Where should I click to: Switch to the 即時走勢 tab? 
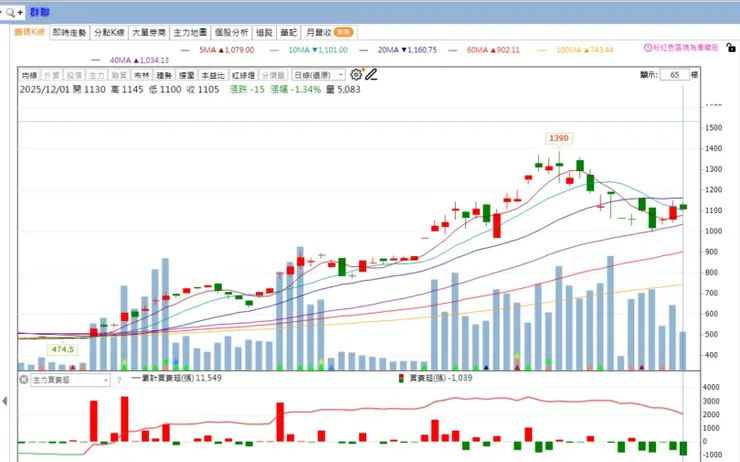(69, 32)
